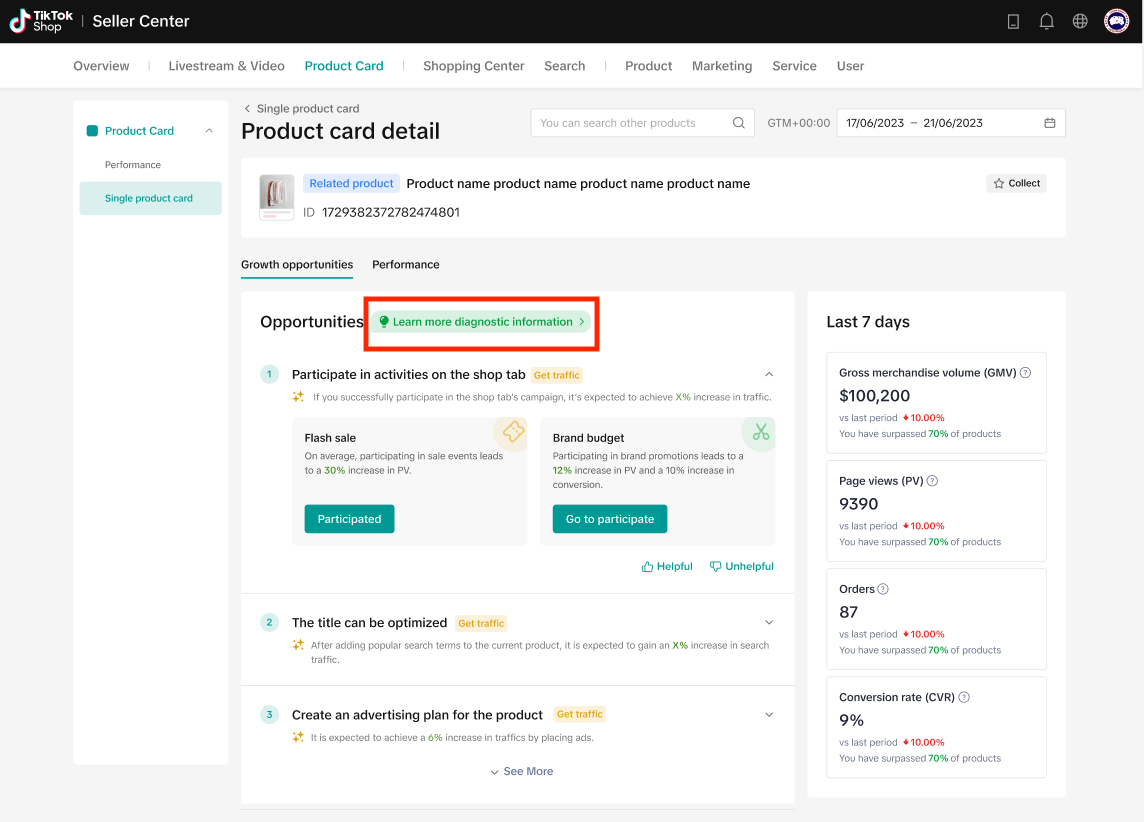
Task: Open the user profile avatar
Action: coord(1116,21)
